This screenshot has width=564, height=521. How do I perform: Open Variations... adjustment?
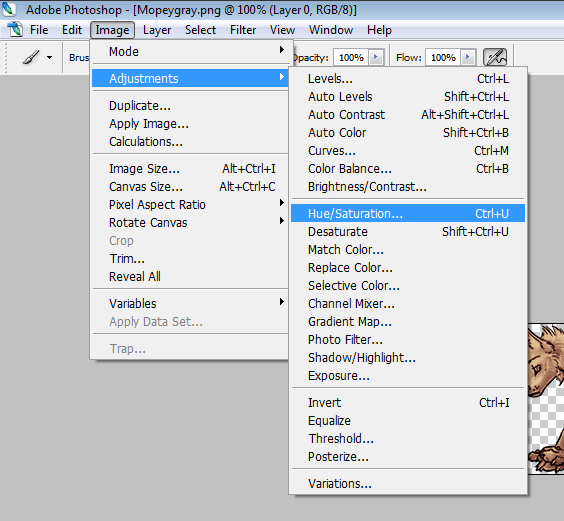click(x=408, y=483)
